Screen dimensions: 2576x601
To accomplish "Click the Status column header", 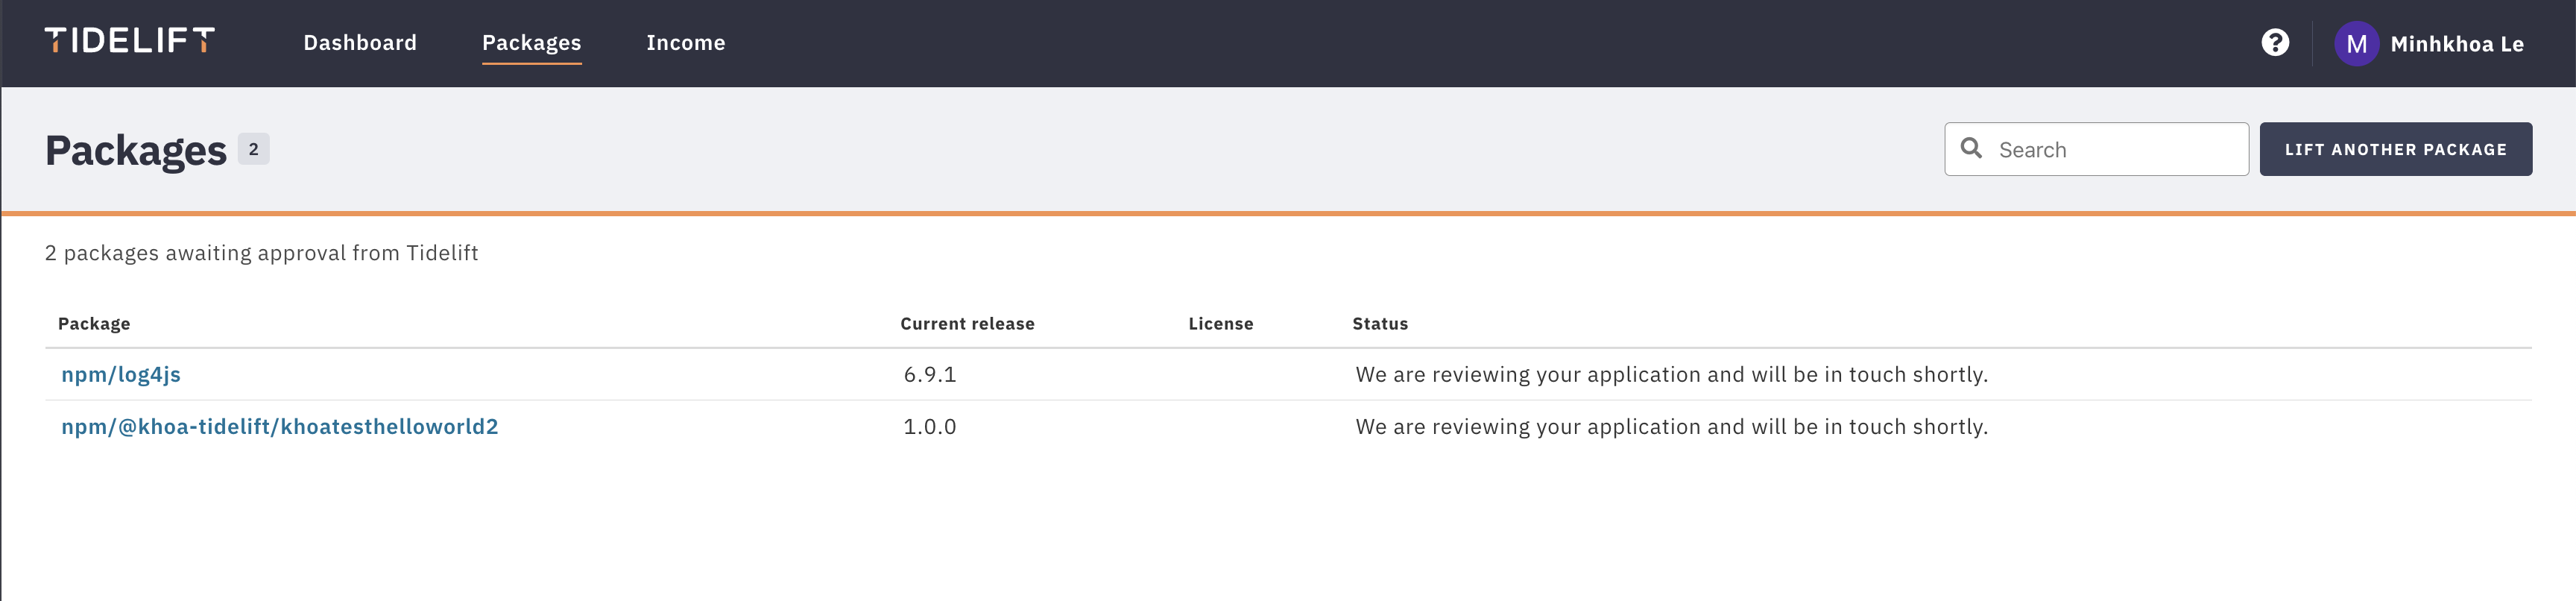I will point(1380,324).
